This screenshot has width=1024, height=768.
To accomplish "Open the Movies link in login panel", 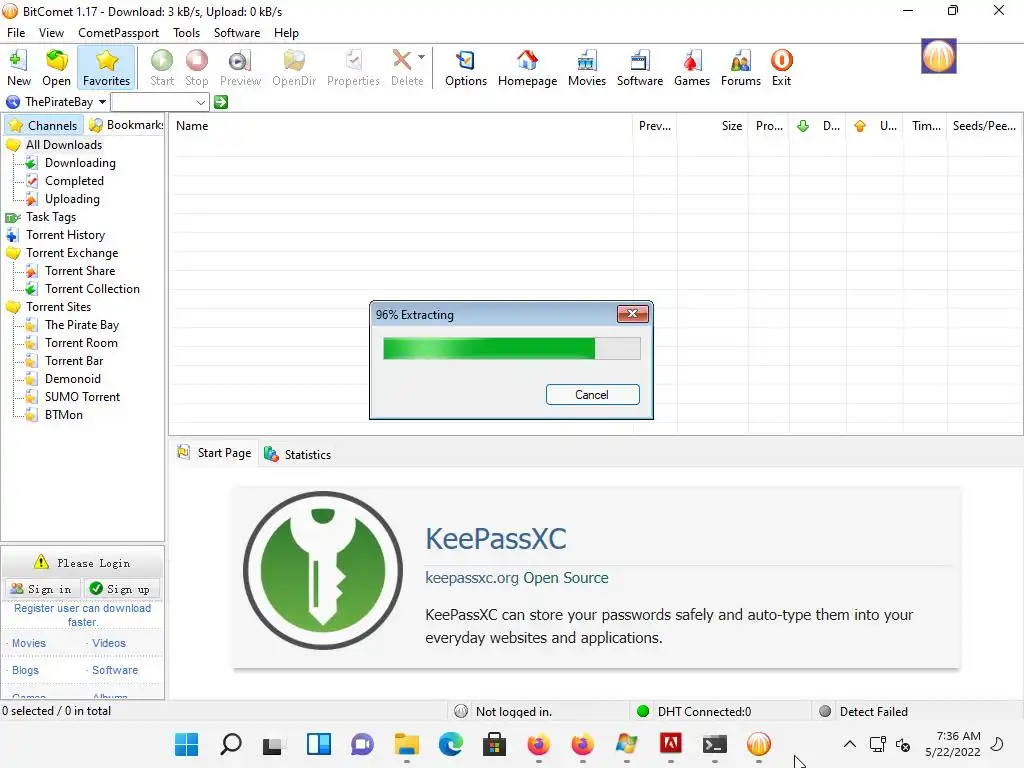I will [x=29, y=643].
